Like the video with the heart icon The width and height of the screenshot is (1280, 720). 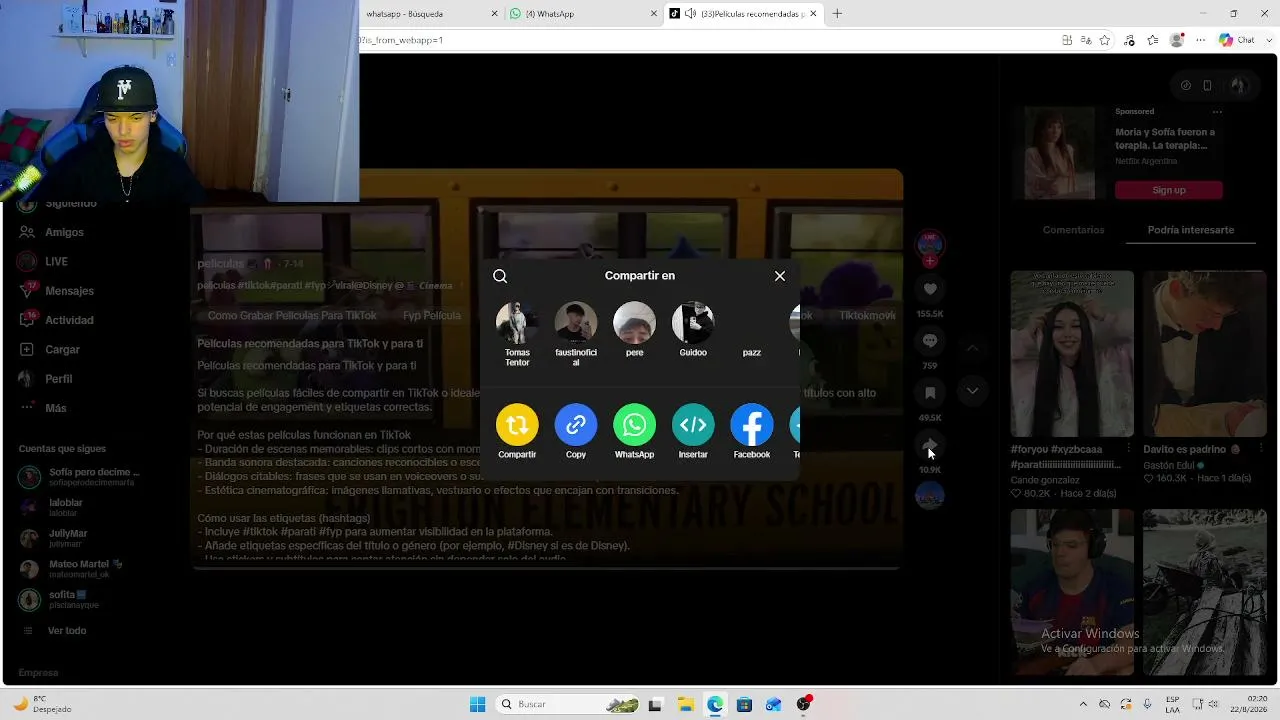[x=930, y=289]
